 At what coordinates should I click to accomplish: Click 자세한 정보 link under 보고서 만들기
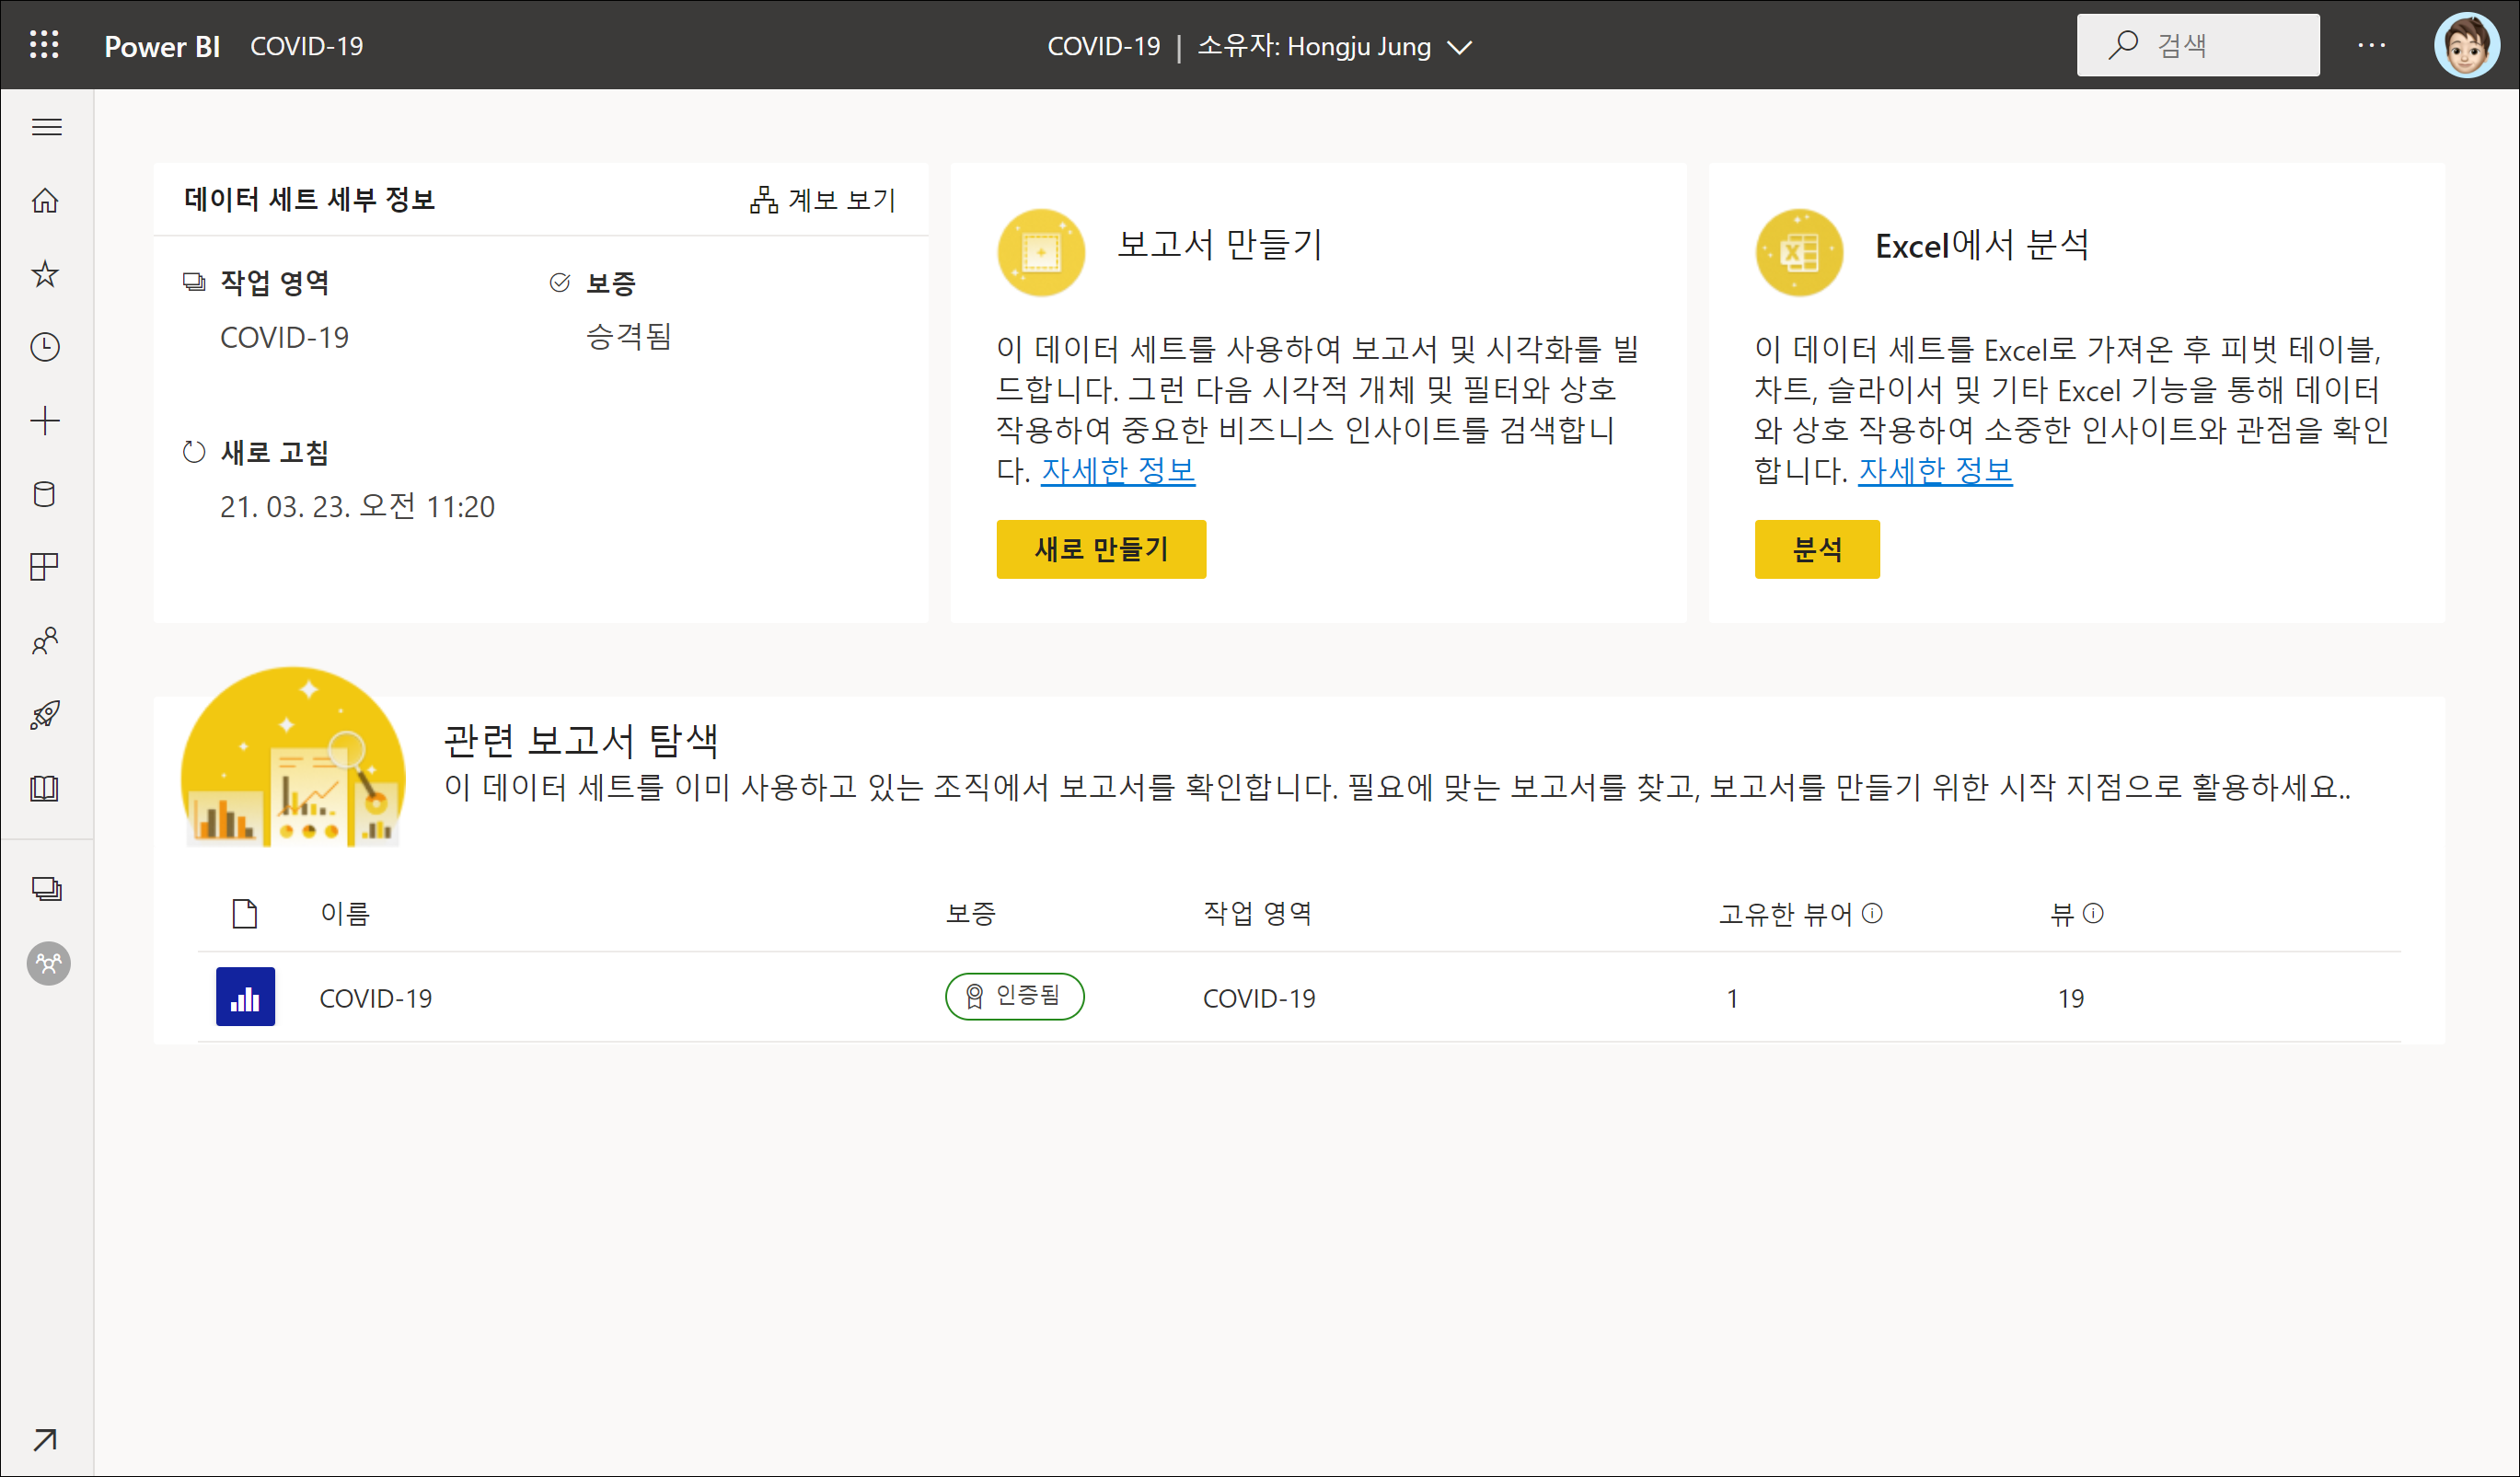click(1117, 470)
